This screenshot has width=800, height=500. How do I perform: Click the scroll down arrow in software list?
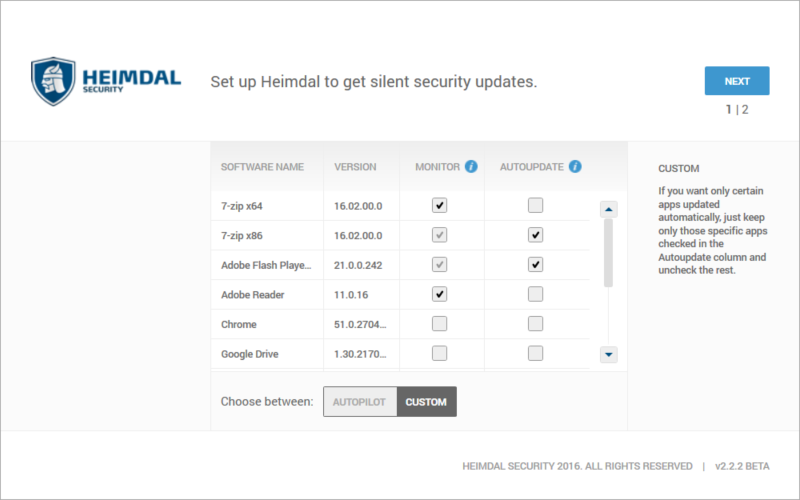[x=608, y=354]
